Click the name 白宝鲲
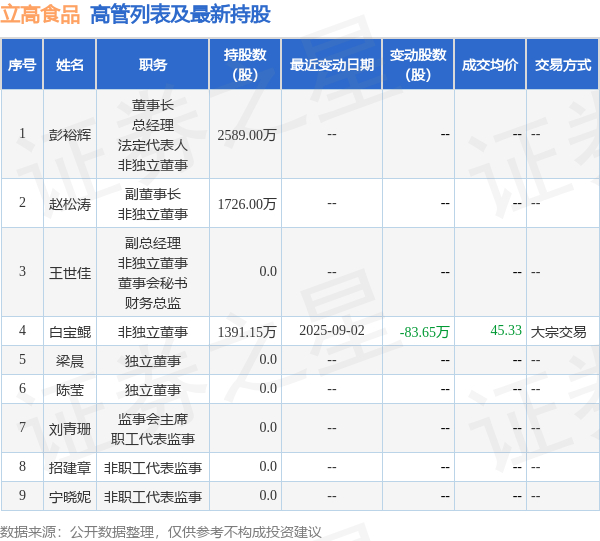This screenshot has height=541, width=600. [70, 332]
